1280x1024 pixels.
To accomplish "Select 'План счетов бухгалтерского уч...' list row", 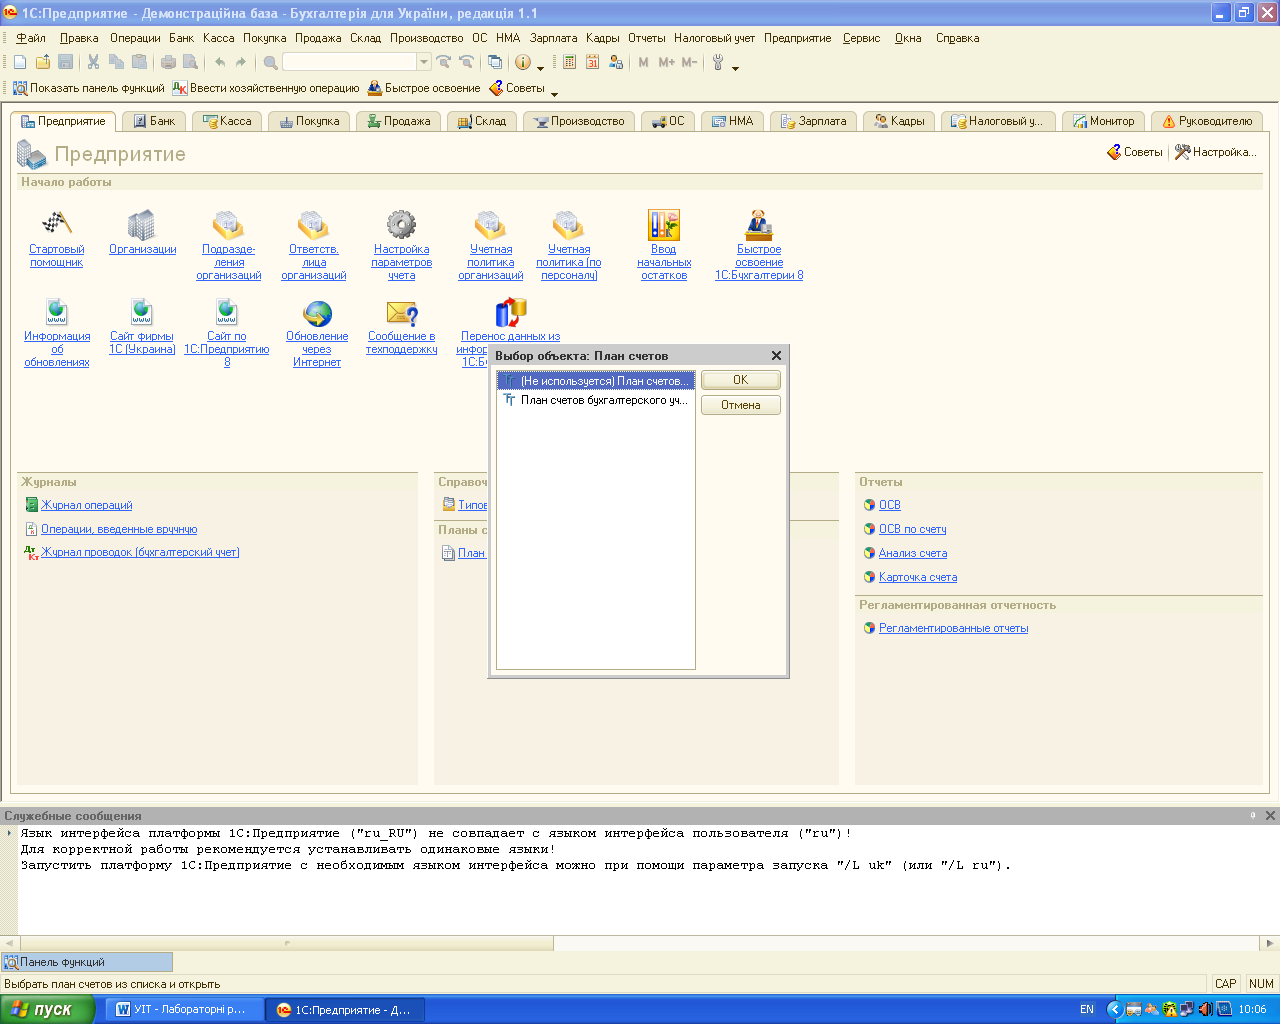I will point(595,400).
